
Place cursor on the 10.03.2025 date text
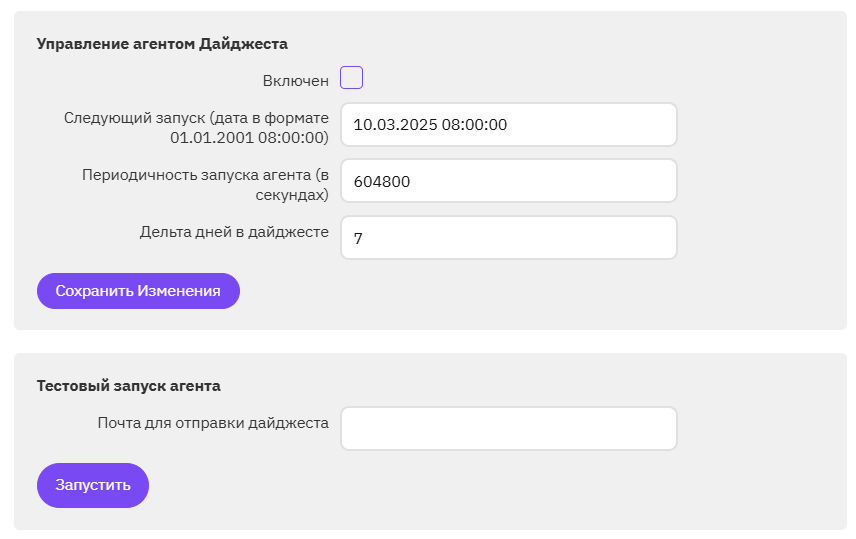coord(395,125)
